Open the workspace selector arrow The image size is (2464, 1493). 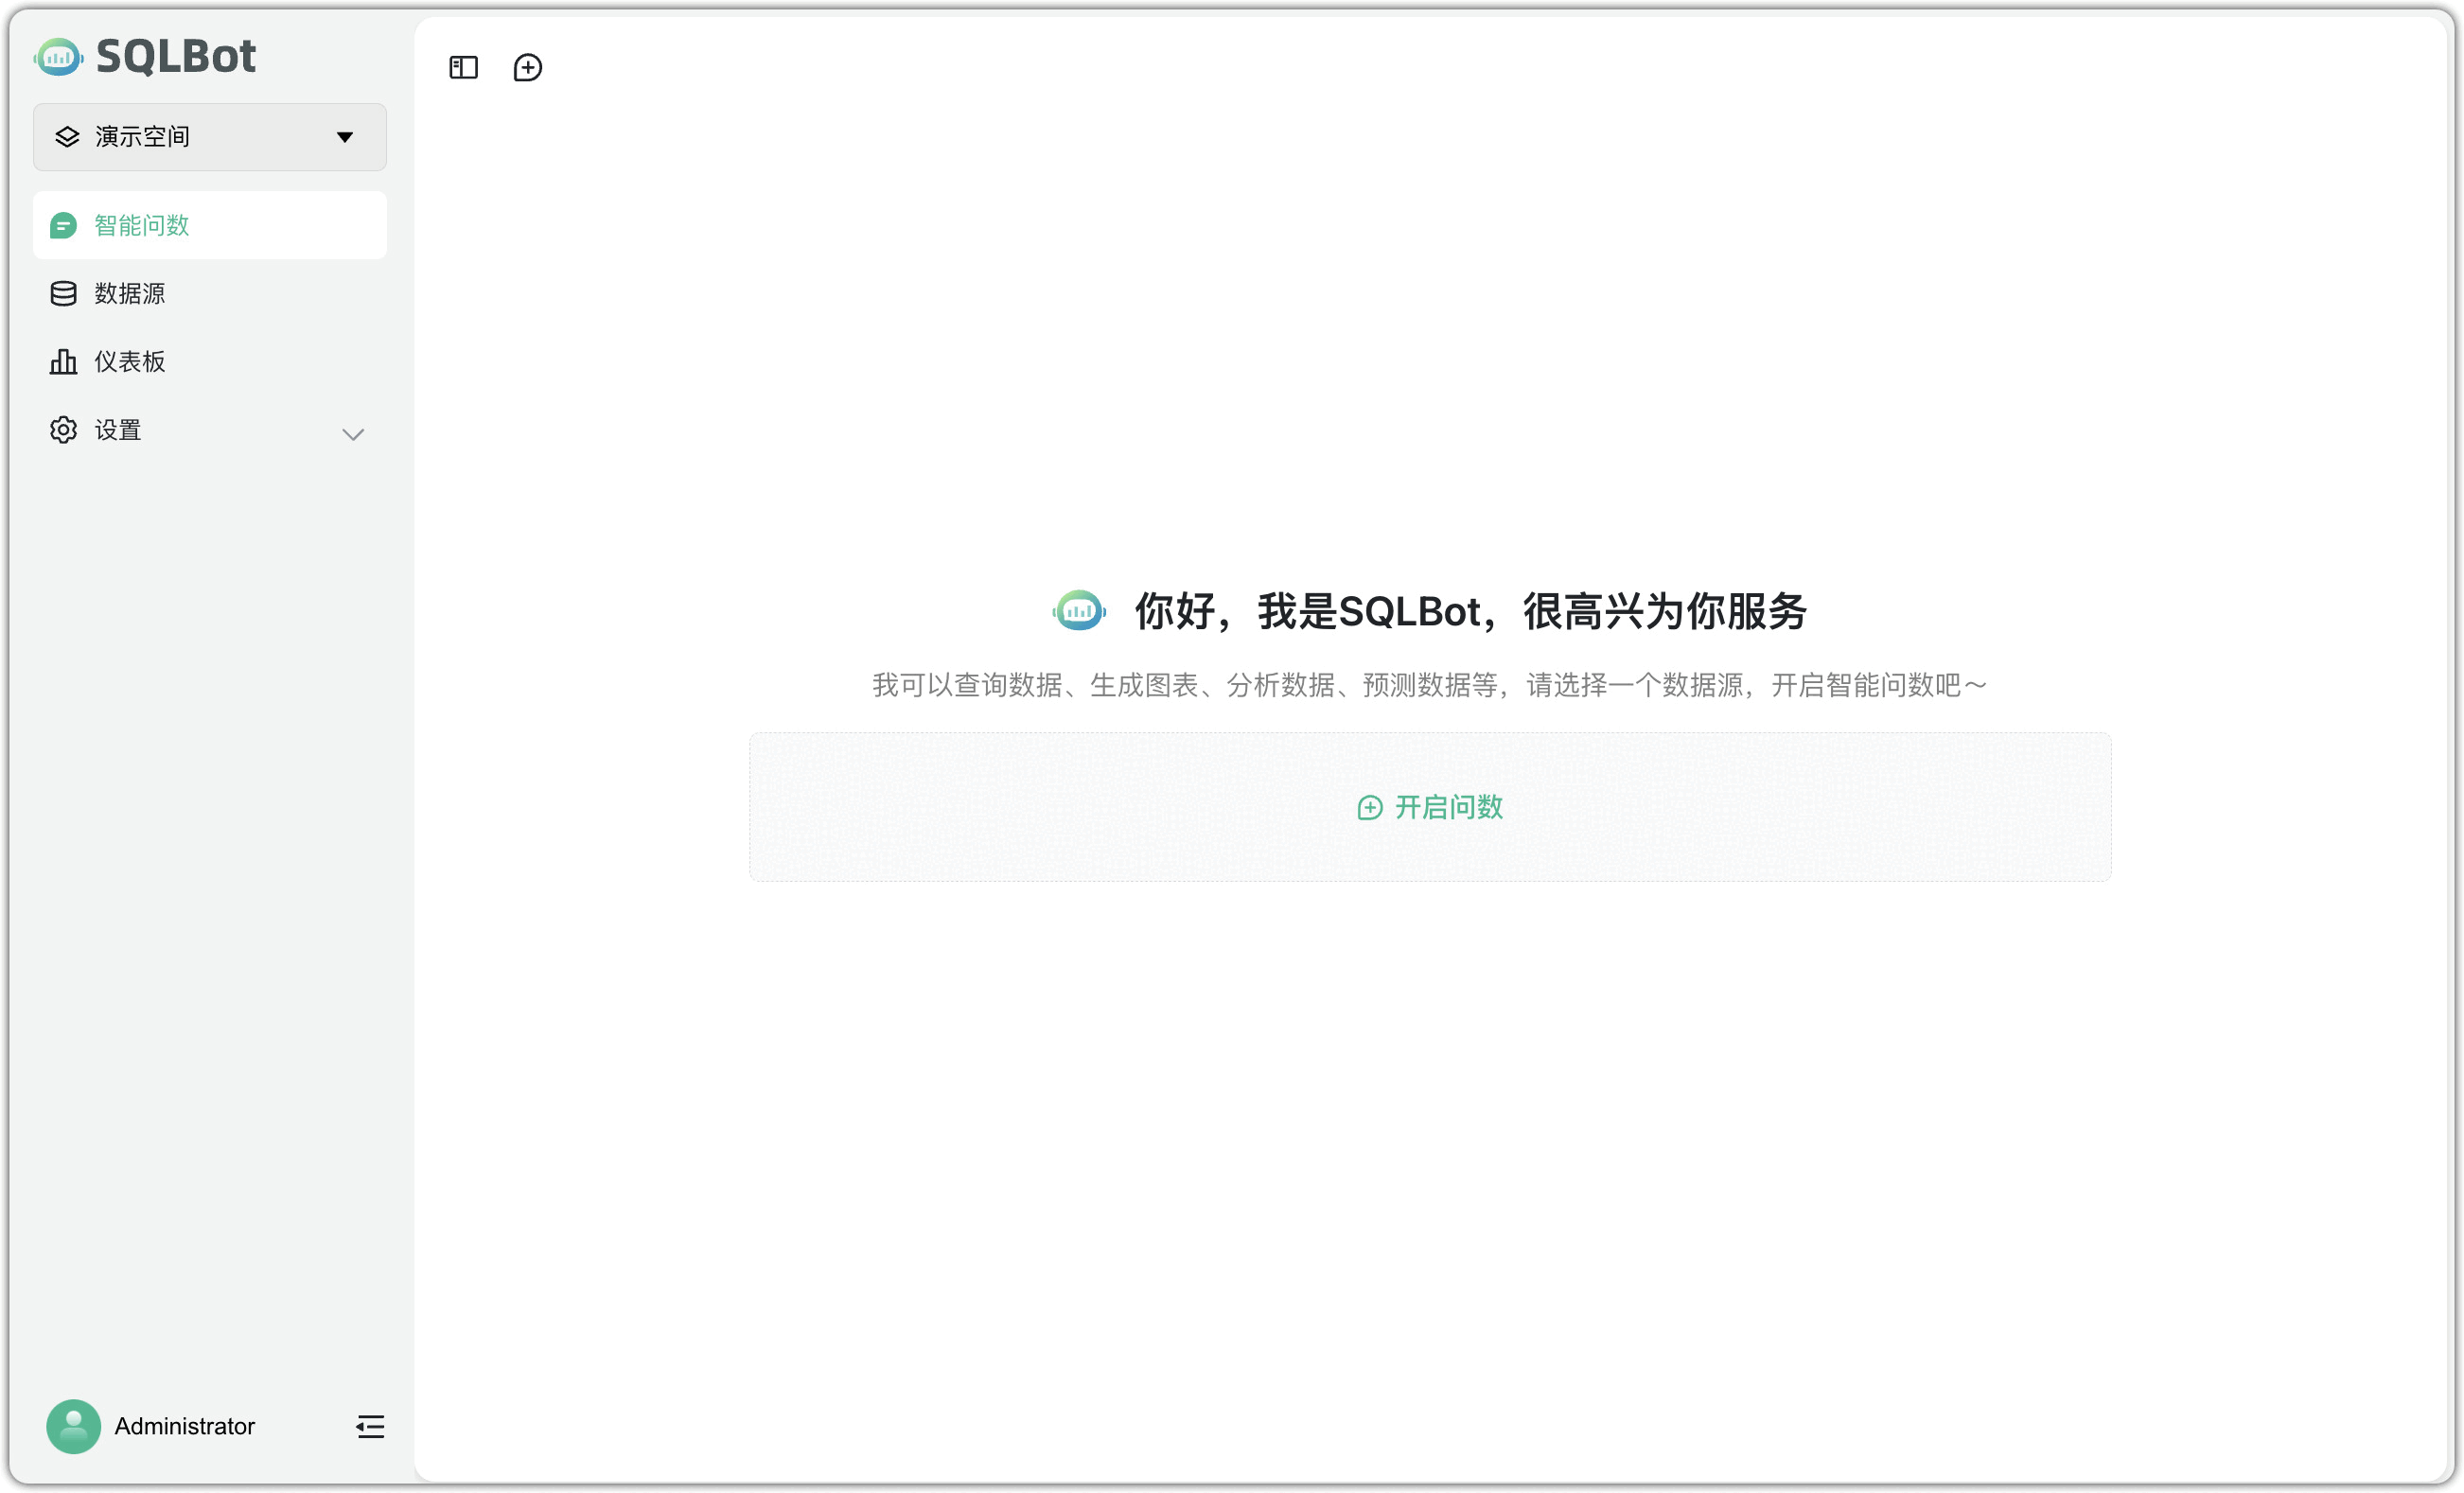point(344,137)
